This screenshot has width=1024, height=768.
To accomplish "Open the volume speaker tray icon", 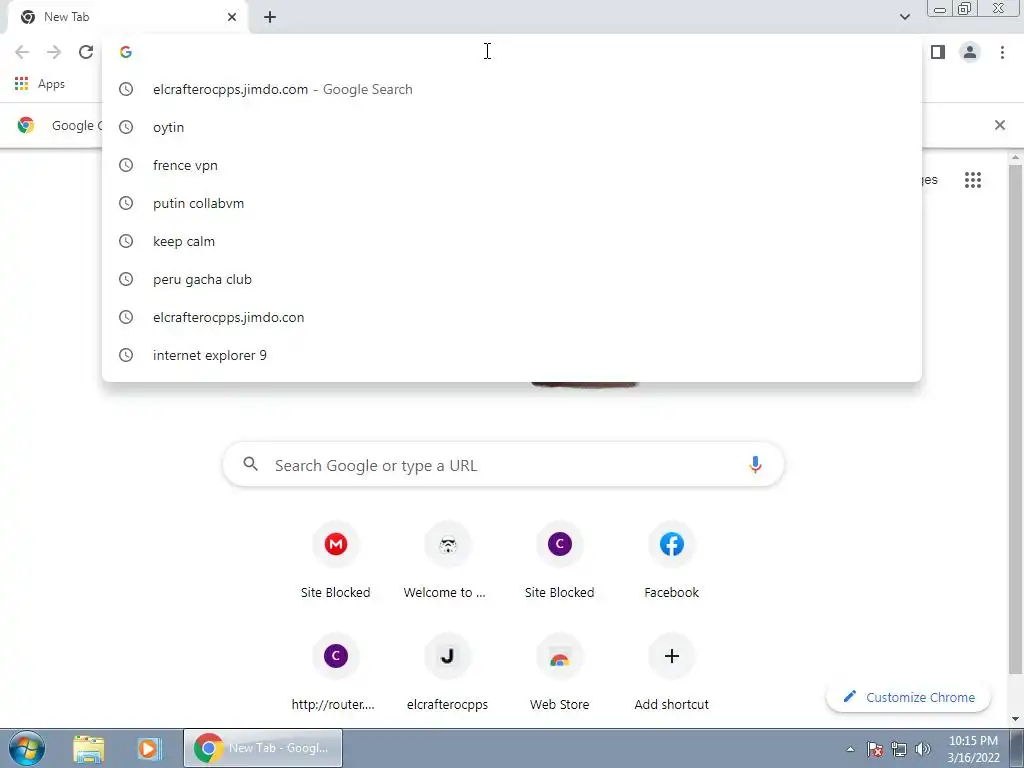I will pyautogui.click(x=923, y=749).
